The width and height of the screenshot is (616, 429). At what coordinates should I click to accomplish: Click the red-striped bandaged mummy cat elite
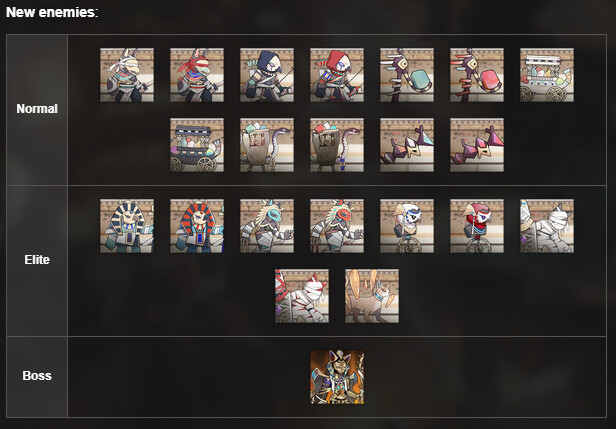302,296
